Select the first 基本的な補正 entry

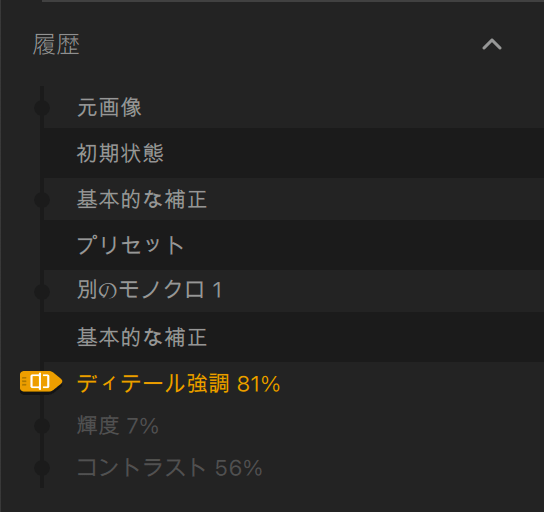(294, 199)
